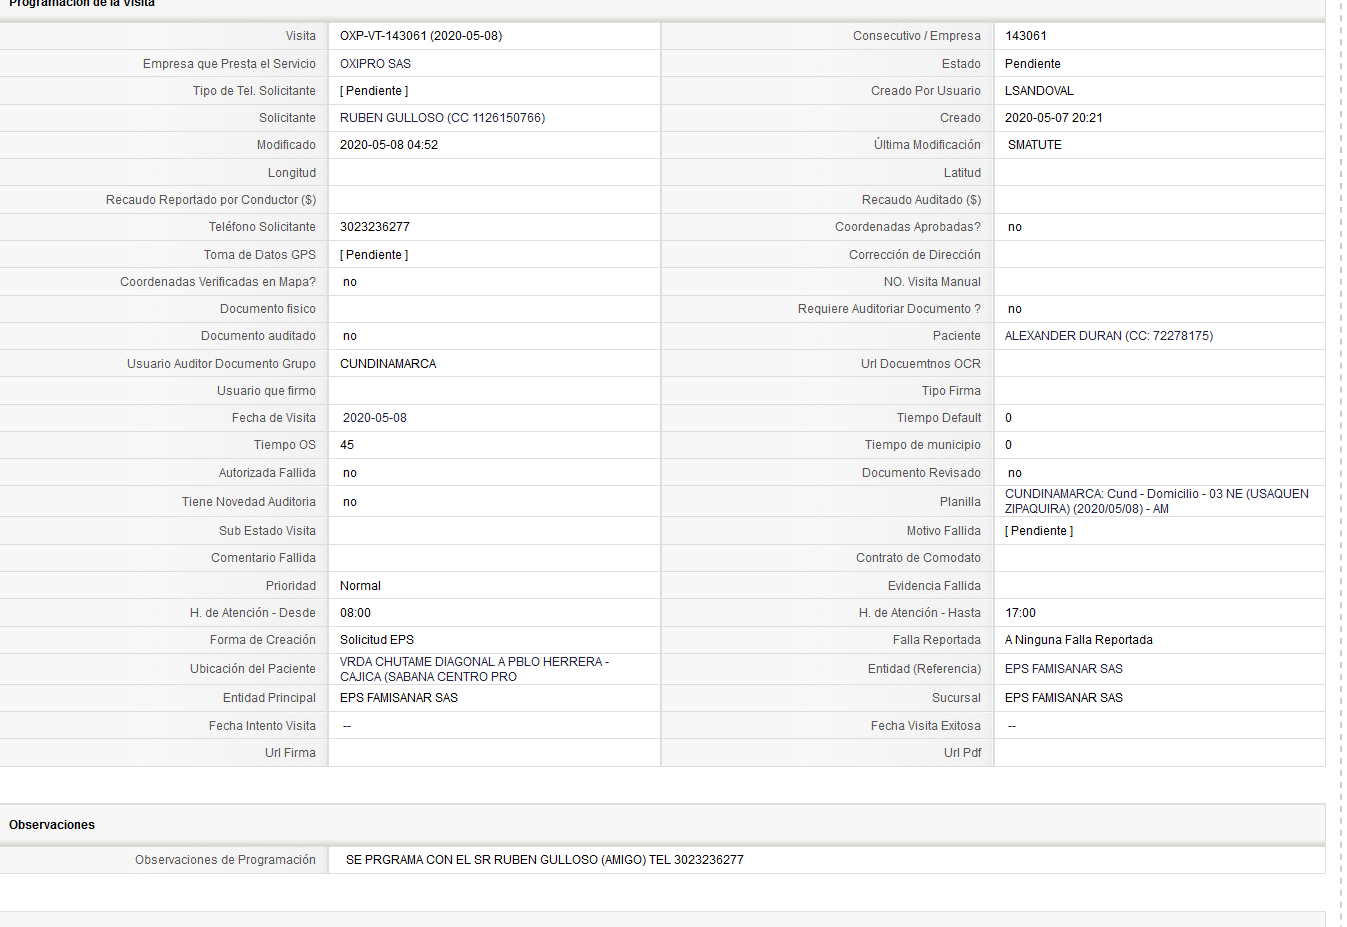The height and width of the screenshot is (927, 1347).
Task: Select phone number 3023236277 in Teléfono Solicitante
Action: [x=375, y=227]
